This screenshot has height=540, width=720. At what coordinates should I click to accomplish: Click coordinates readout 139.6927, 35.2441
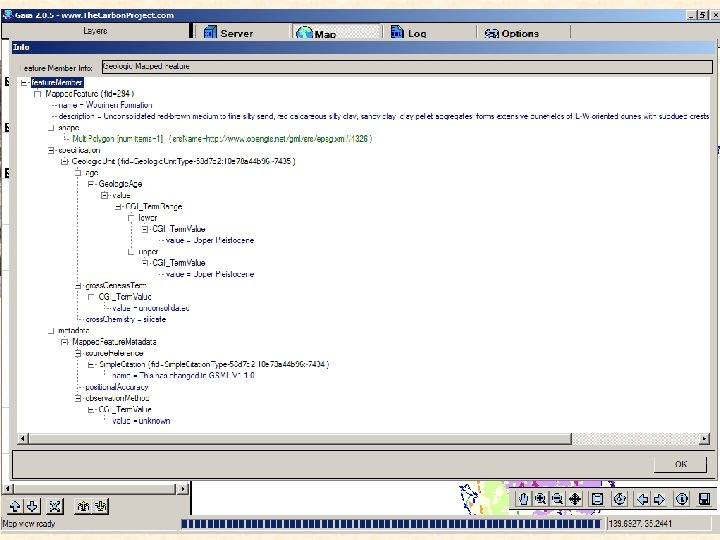point(640,523)
